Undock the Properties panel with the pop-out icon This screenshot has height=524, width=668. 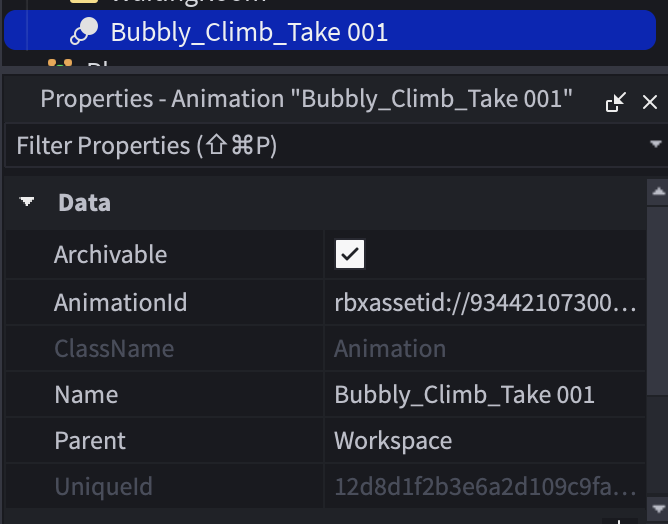pyautogui.click(x=616, y=102)
